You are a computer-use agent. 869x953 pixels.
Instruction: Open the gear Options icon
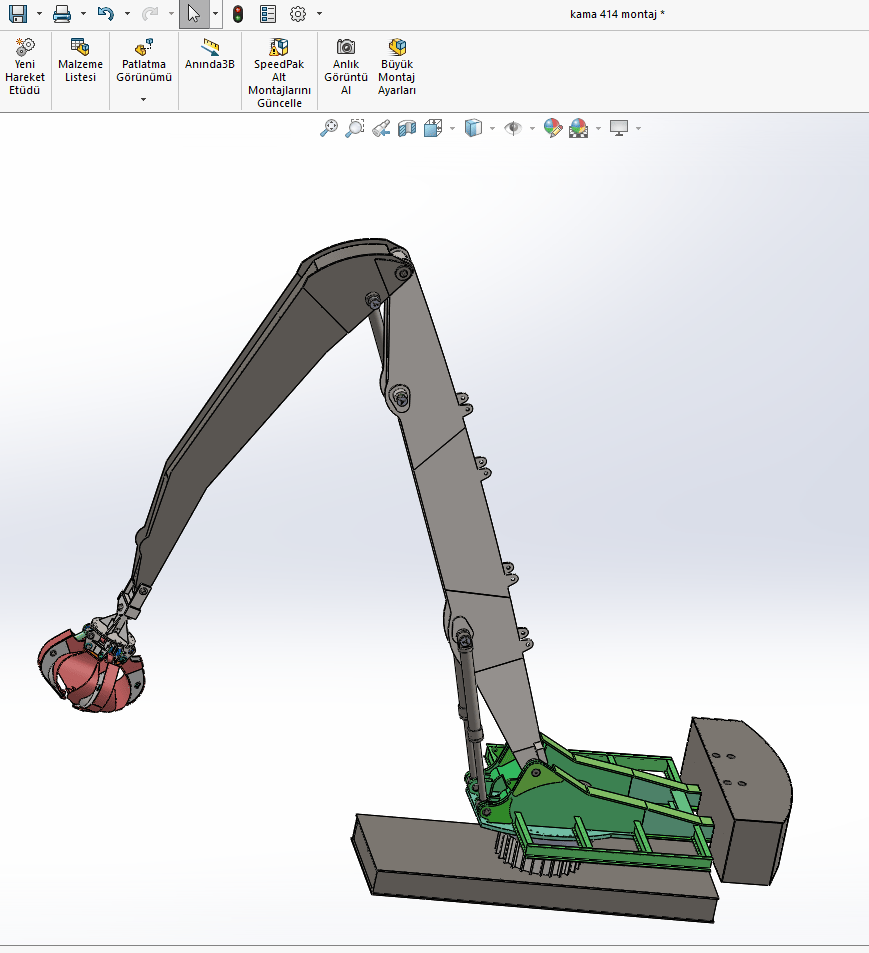(298, 14)
